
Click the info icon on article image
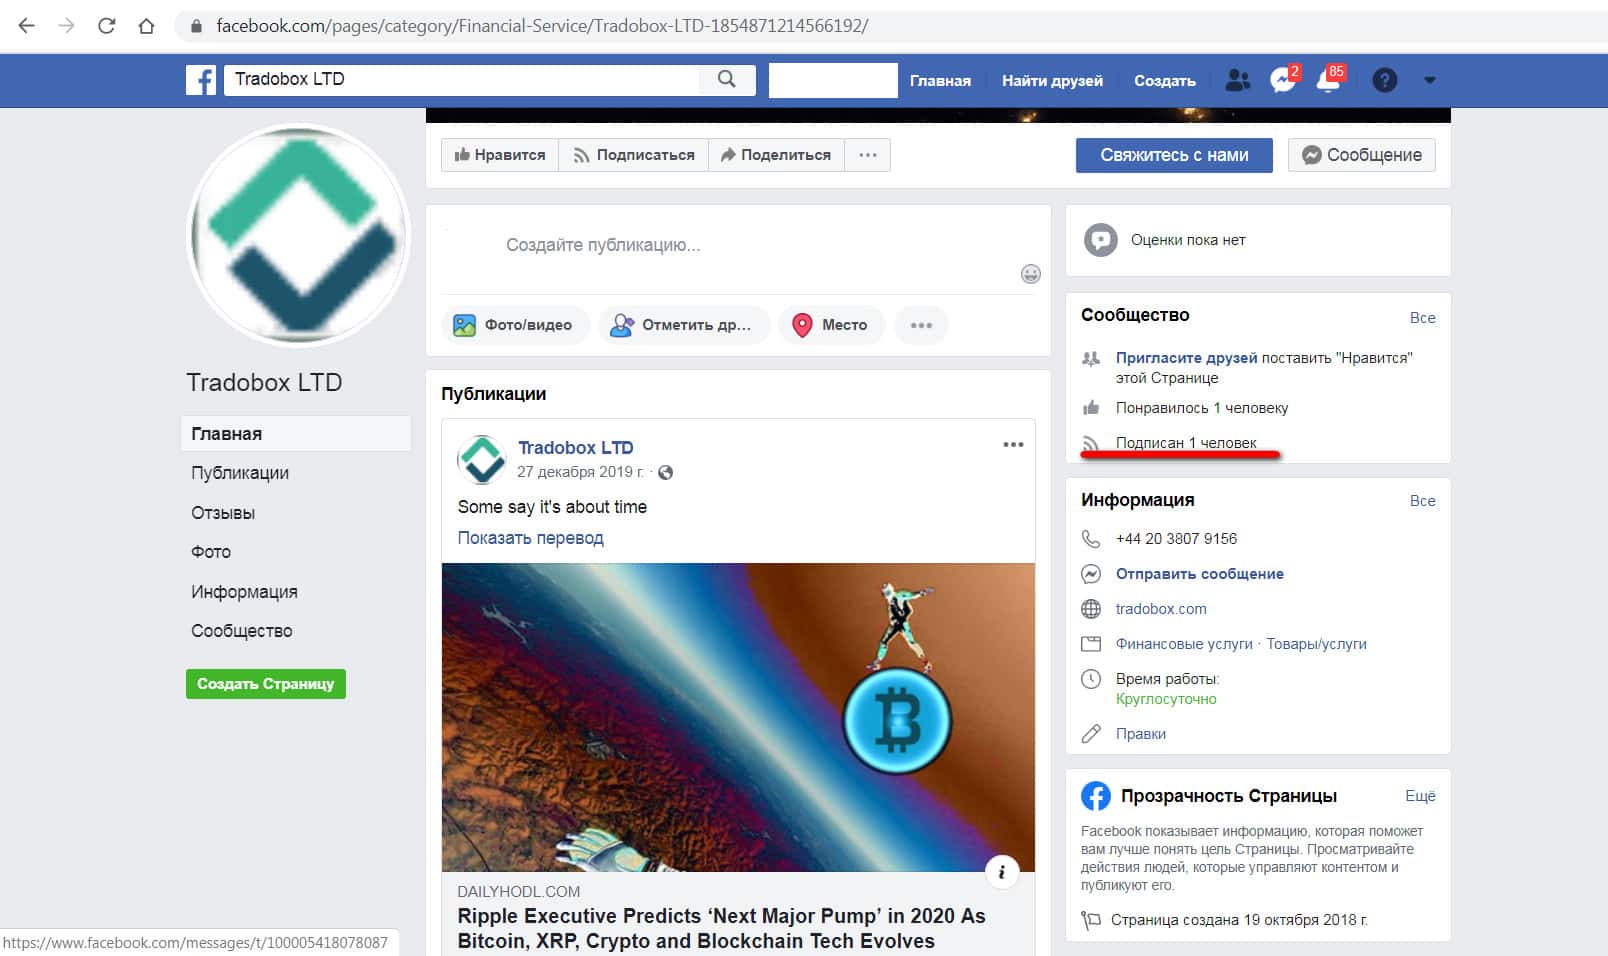pyautogui.click(x=1001, y=872)
